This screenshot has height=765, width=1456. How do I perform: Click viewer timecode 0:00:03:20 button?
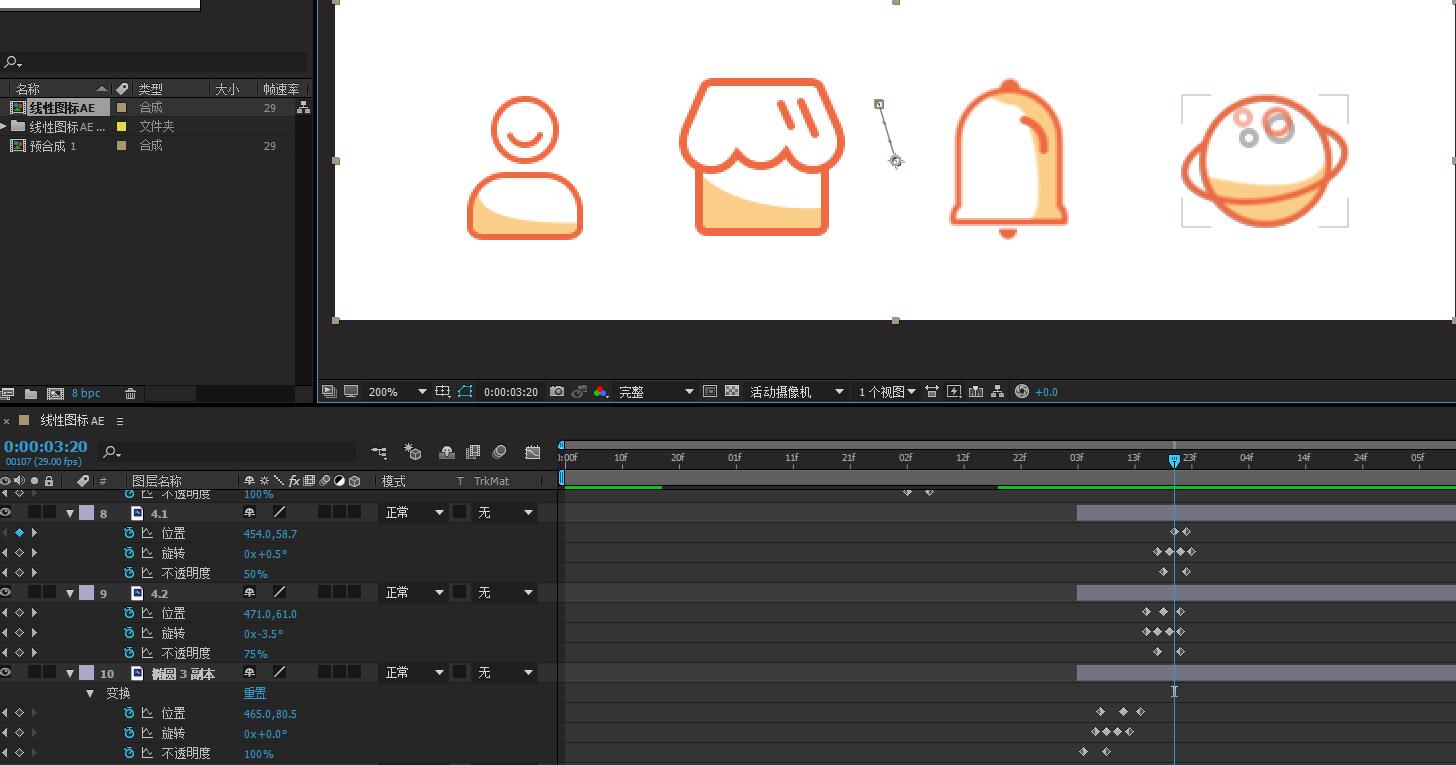coord(511,392)
